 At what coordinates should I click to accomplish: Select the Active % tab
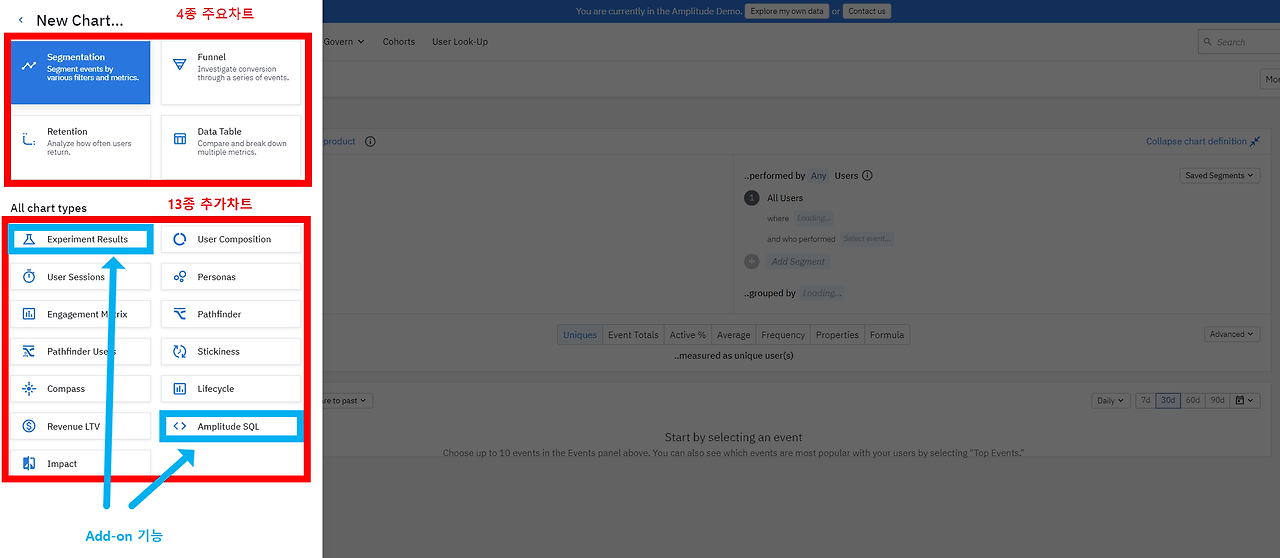tap(688, 335)
